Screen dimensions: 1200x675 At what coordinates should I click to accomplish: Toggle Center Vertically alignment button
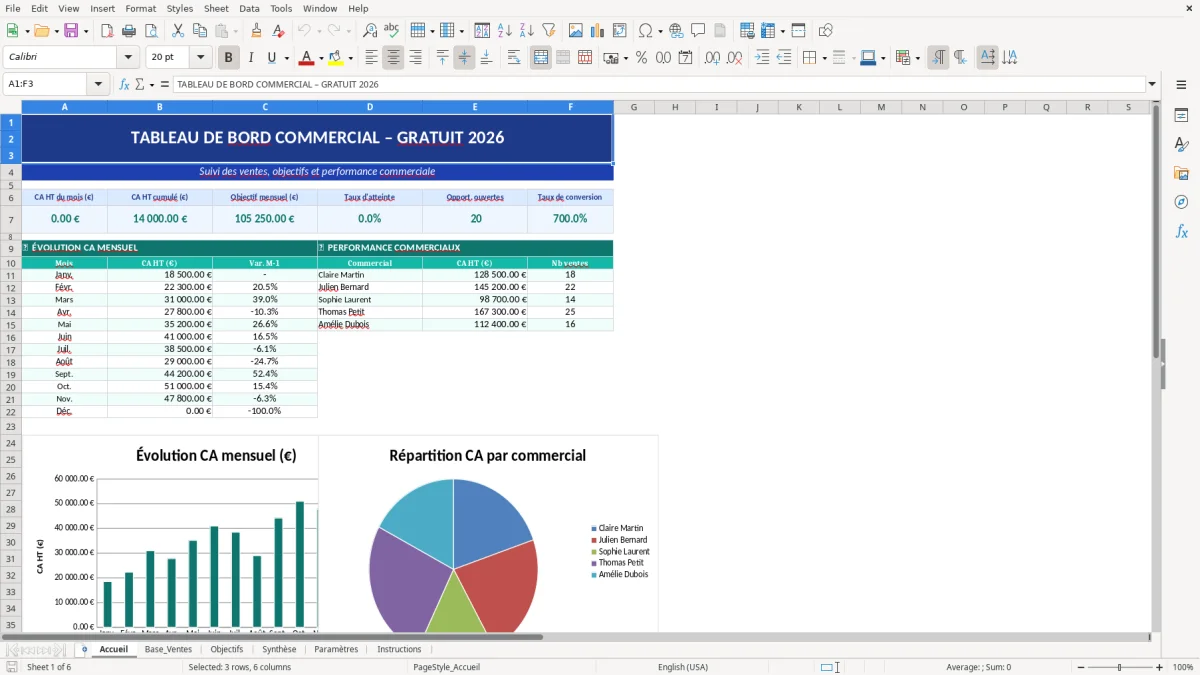point(464,58)
